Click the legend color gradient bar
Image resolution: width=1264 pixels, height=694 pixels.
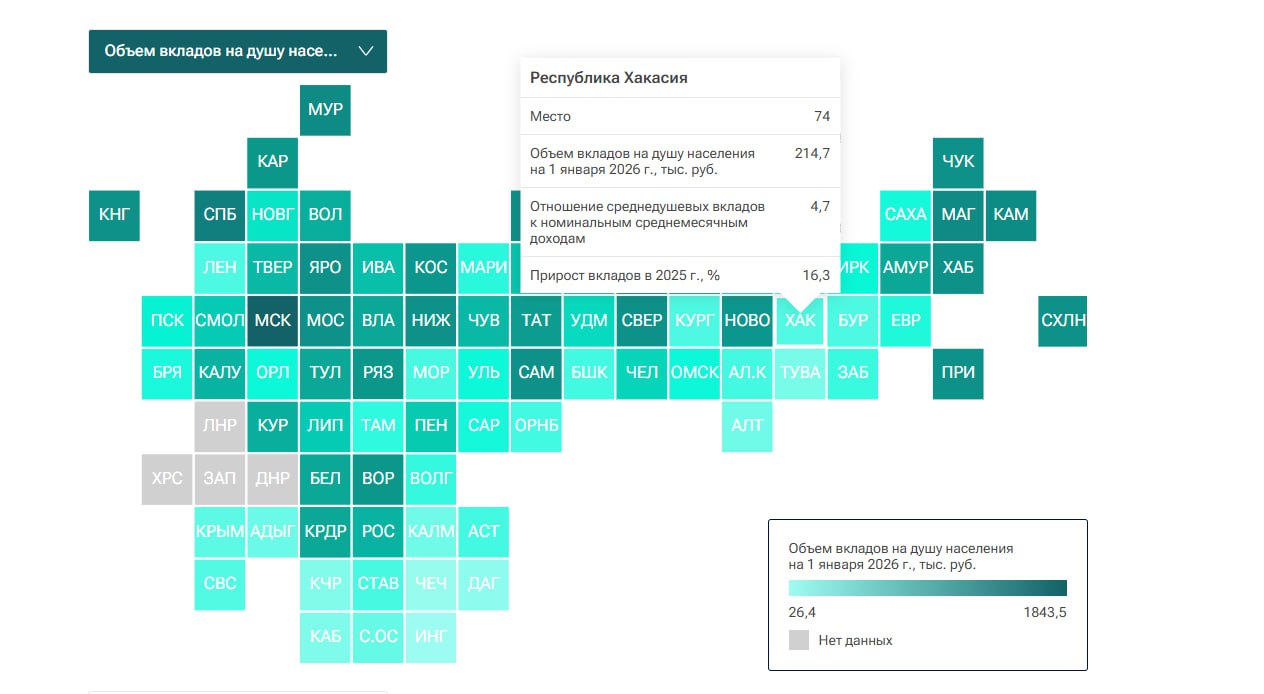coord(927,588)
